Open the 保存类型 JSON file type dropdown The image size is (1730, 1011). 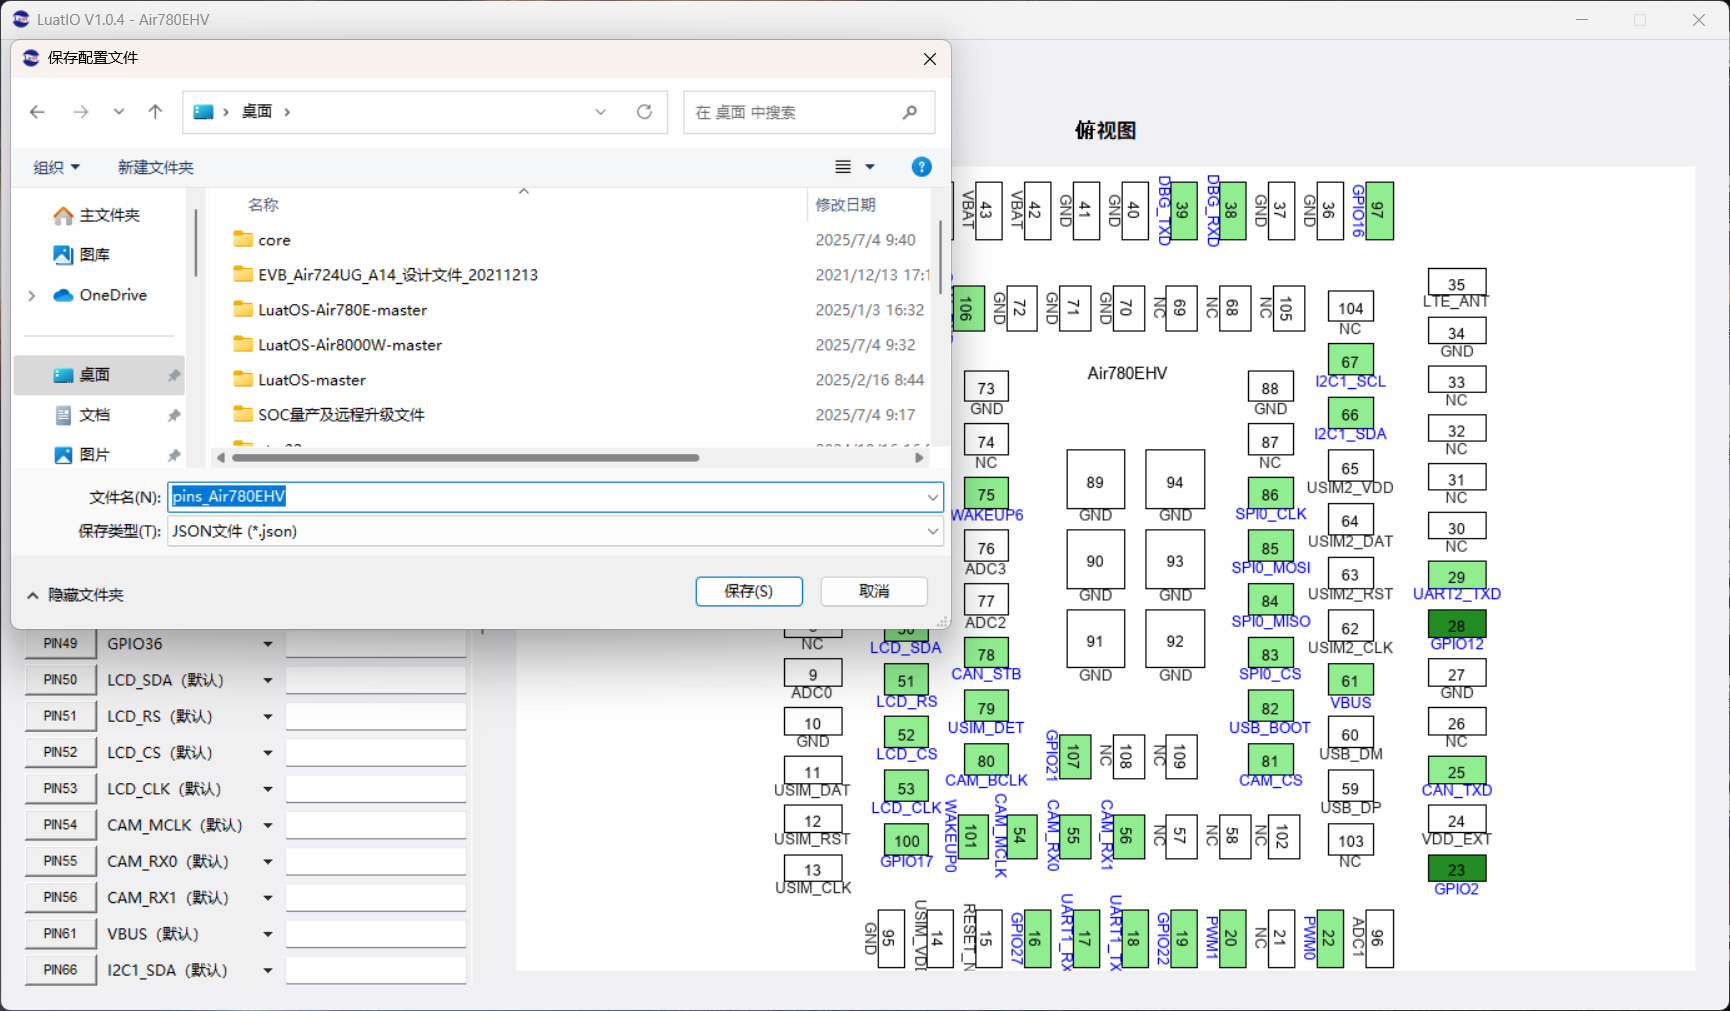coord(556,531)
